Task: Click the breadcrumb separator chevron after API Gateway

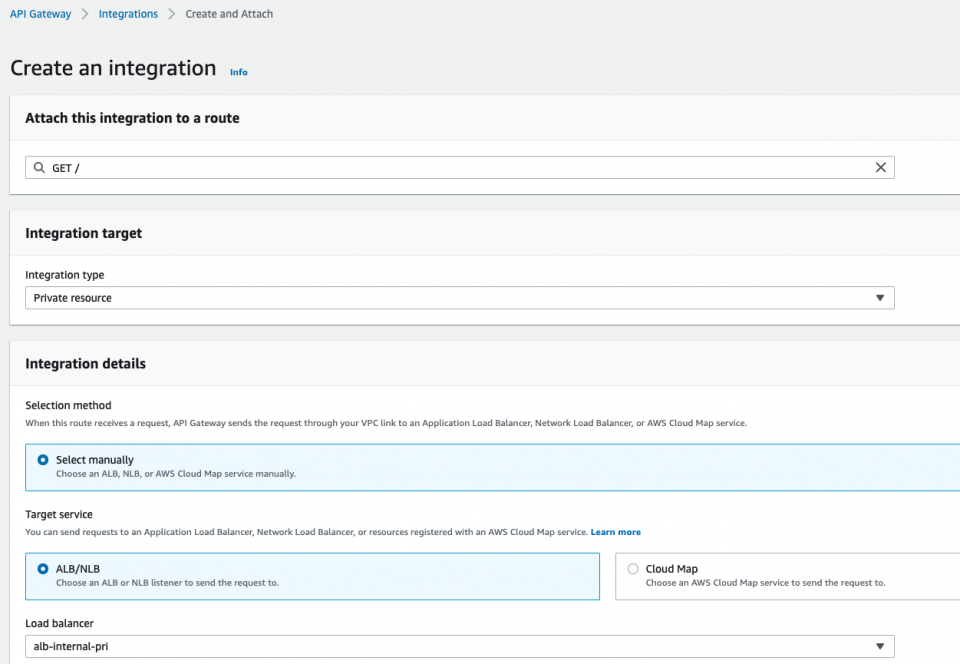Action: (87, 13)
